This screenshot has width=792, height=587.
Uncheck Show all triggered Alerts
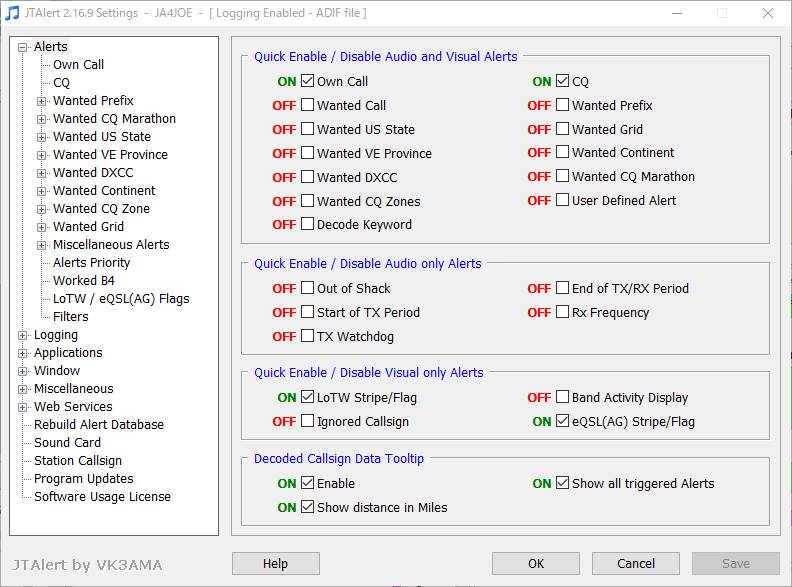point(562,483)
